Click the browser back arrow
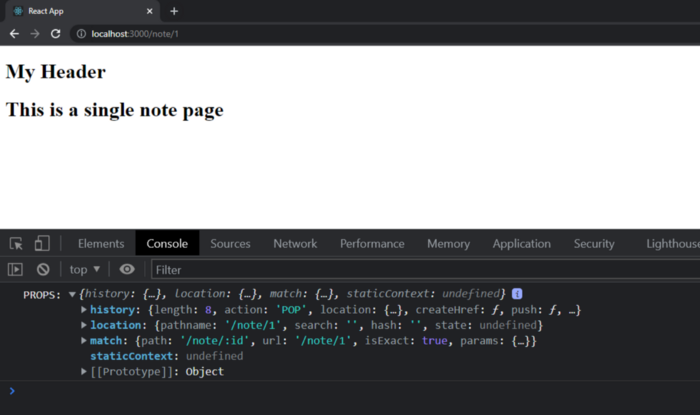The image size is (700, 415). pos(14,33)
